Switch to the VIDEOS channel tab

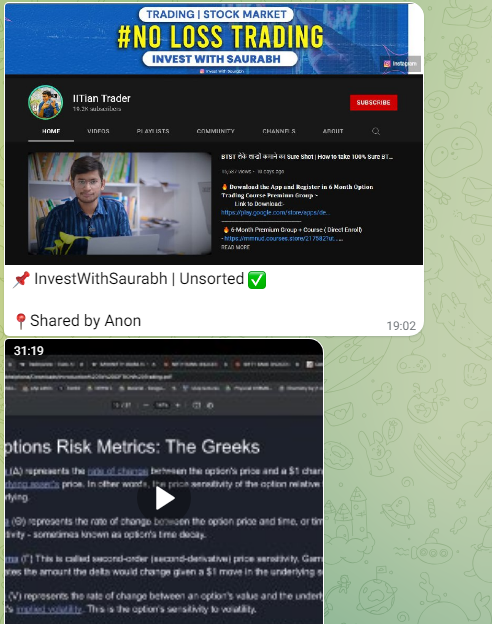pos(98,131)
